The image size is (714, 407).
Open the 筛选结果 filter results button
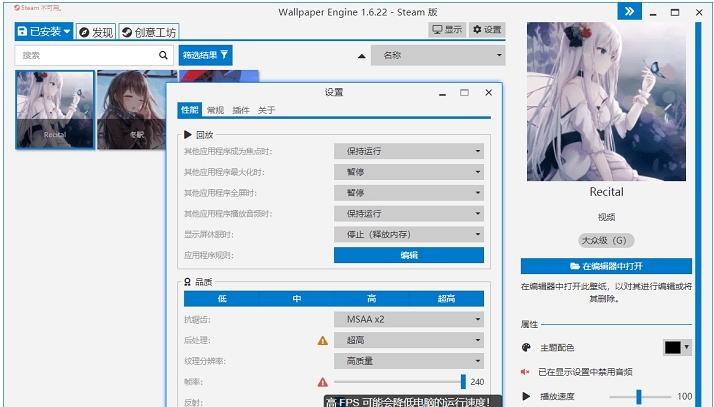click(205, 55)
